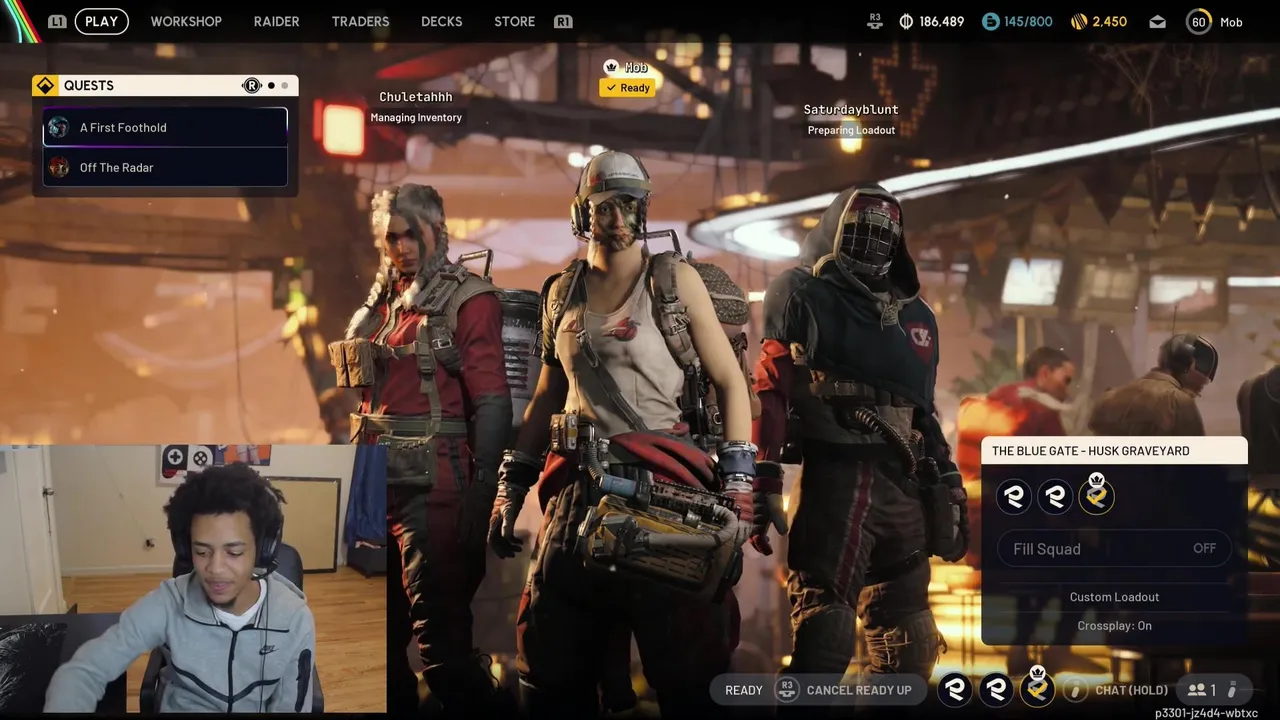Open the PLAY tab
The image size is (1280, 720).
click(x=101, y=21)
